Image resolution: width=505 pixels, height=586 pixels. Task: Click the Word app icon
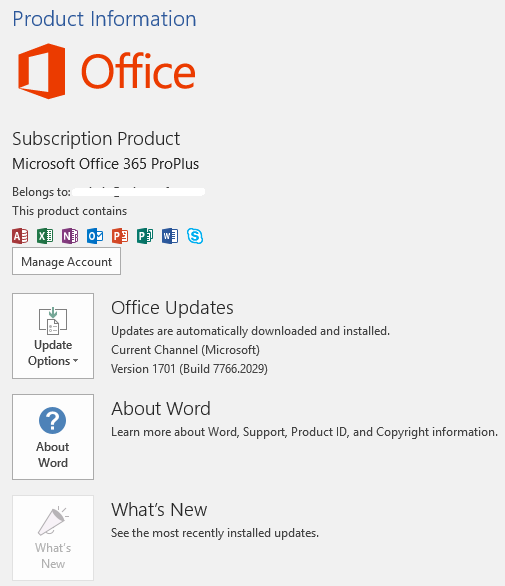[x=170, y=236]
